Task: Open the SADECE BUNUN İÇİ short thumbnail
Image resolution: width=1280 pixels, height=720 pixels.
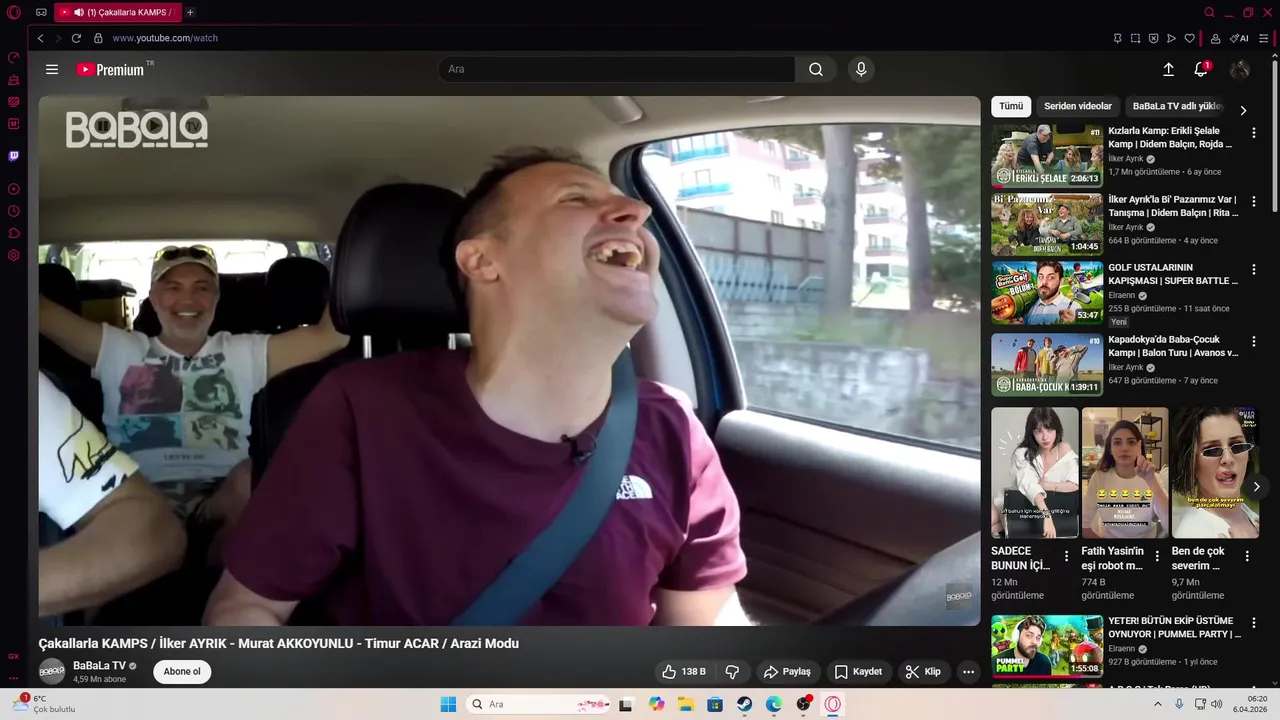Action: click(1035, 472)
